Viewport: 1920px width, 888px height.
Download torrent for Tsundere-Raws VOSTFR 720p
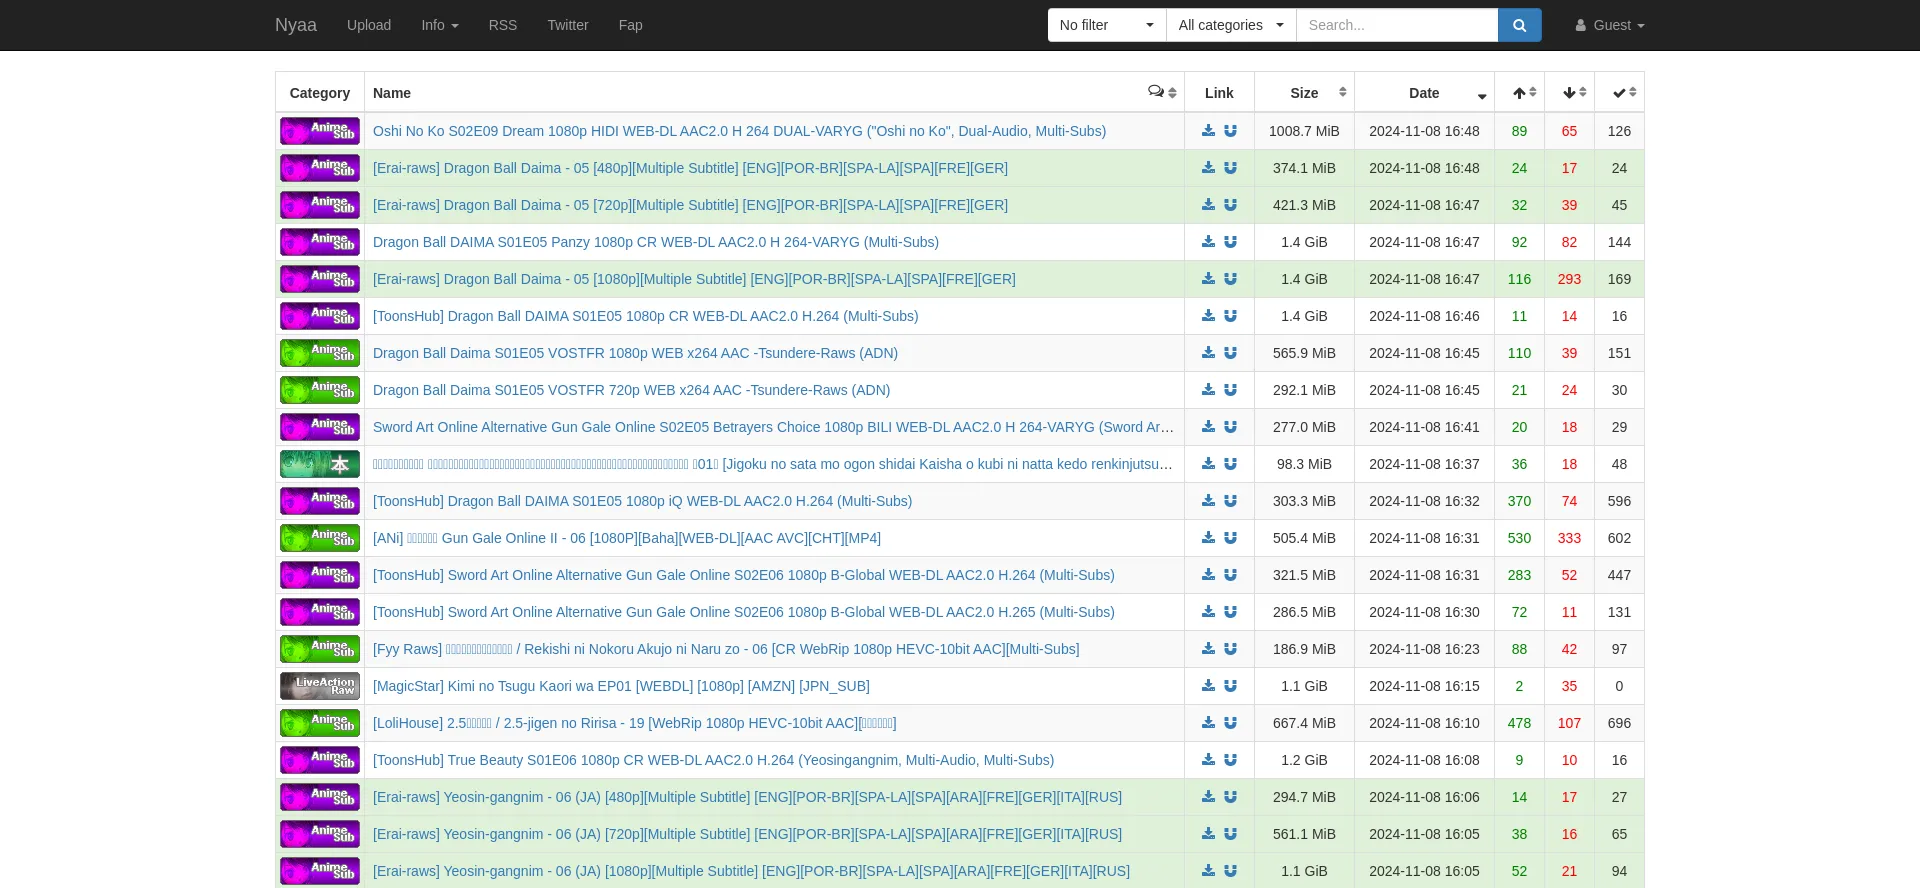coord(1208,390)
